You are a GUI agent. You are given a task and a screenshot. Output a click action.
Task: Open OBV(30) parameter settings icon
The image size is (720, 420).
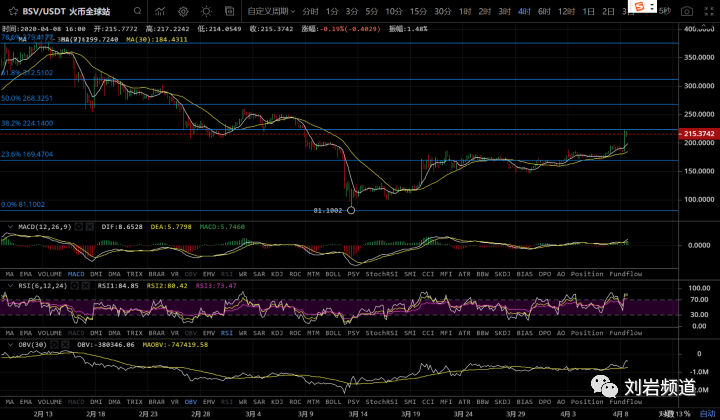click(54, 344)
